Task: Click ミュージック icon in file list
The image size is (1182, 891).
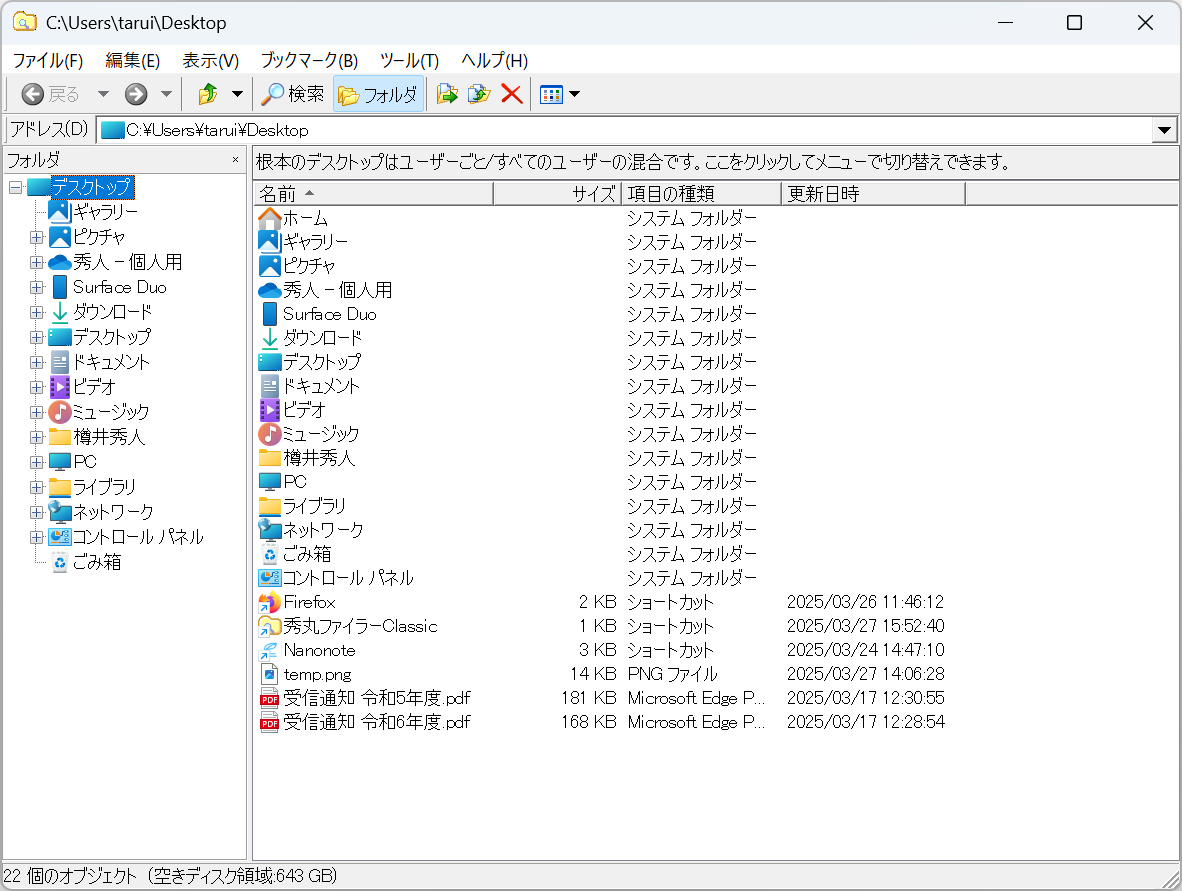Action: (x=269, y=434)
